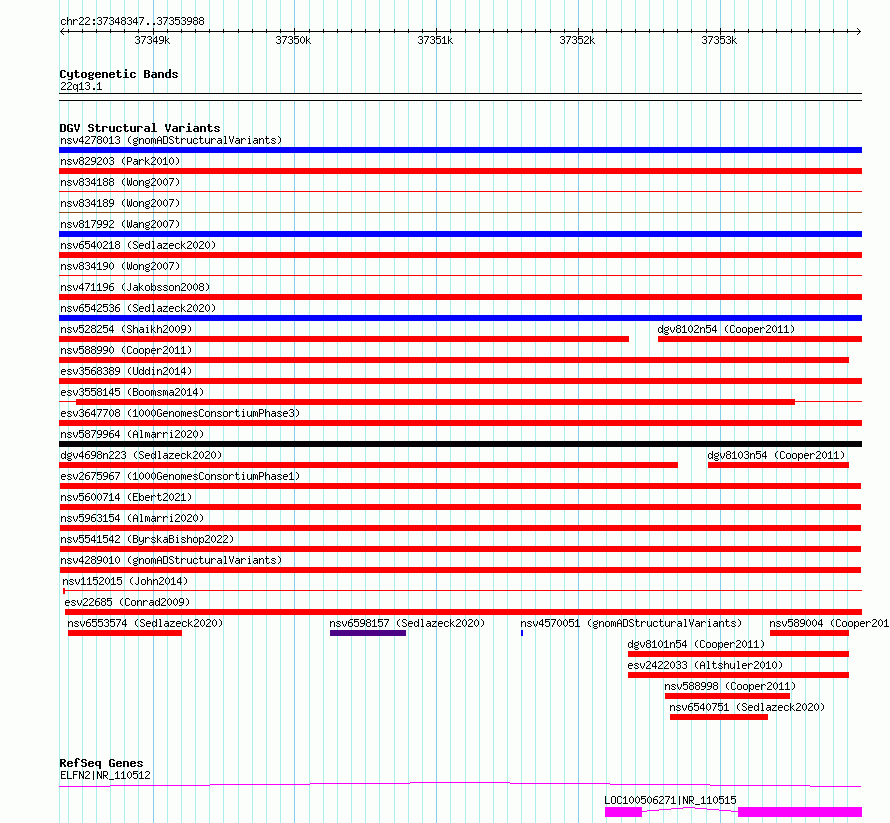Image resolution: width=890 pixels, height=823 pixels.
Task: Click the chr22:37348347..37353988 coordinate label
Action: (132, 21)
